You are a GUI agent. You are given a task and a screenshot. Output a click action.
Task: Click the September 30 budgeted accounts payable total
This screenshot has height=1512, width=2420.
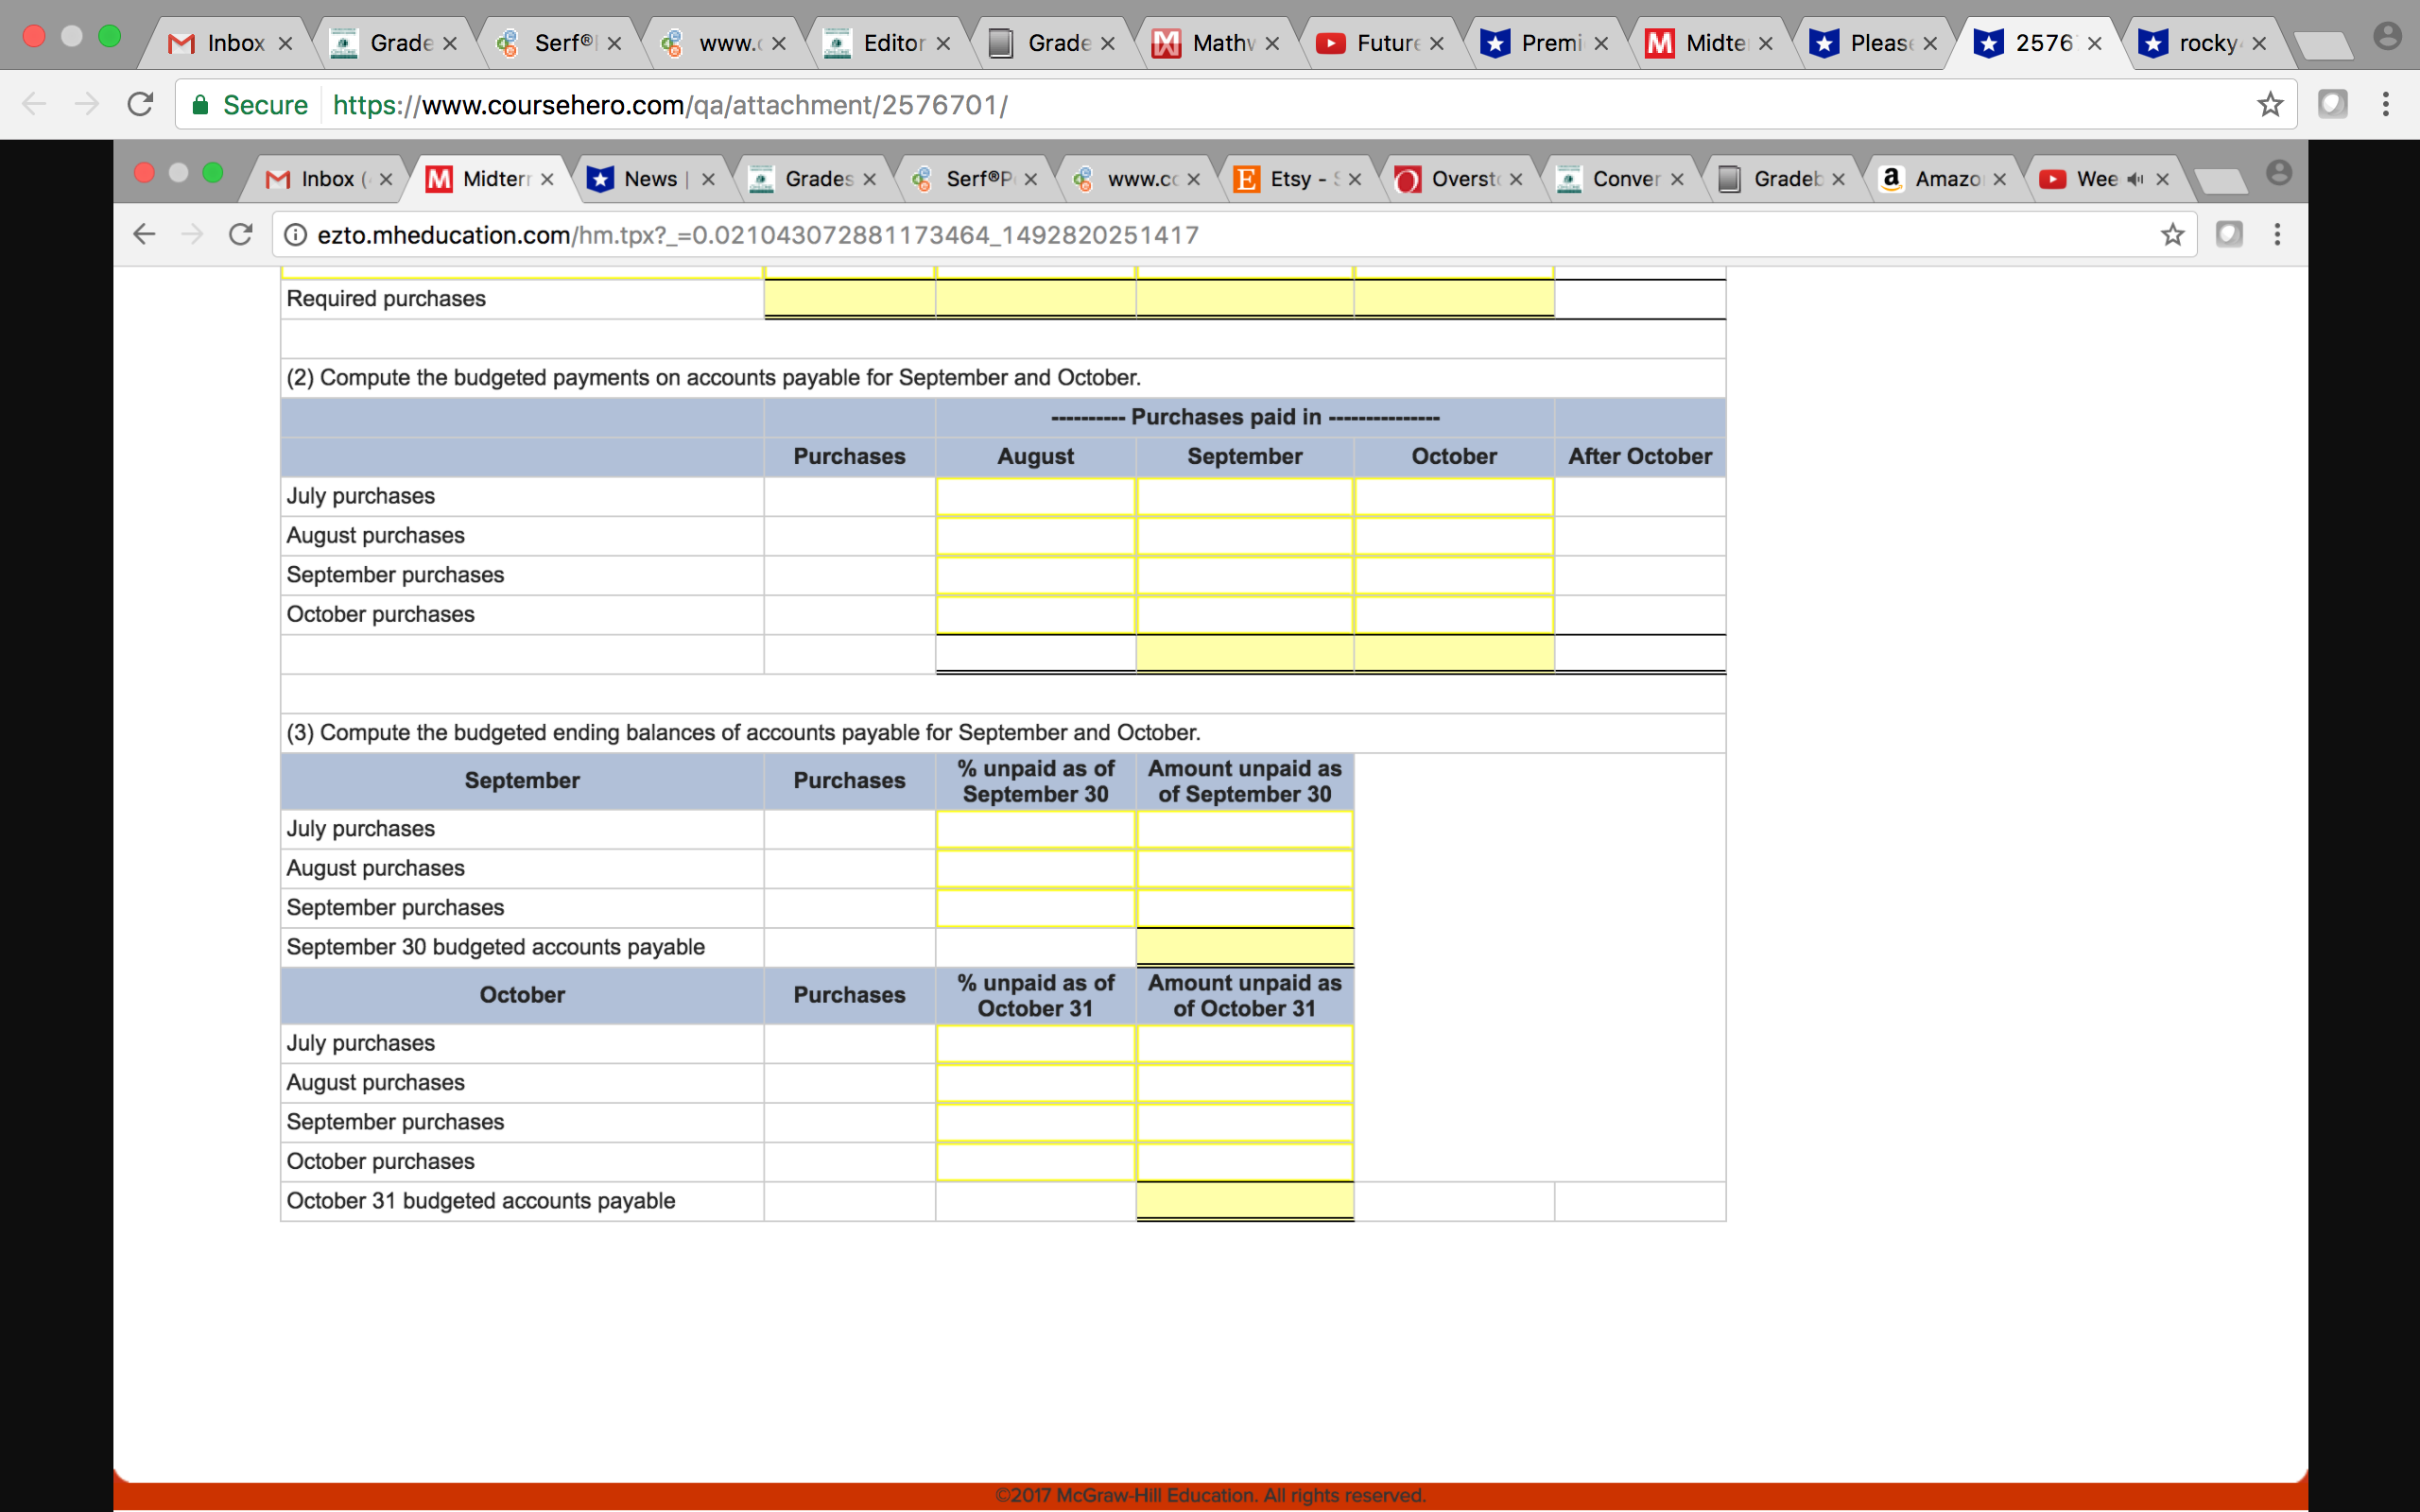pyautogui.click(x=1244, y=946)
